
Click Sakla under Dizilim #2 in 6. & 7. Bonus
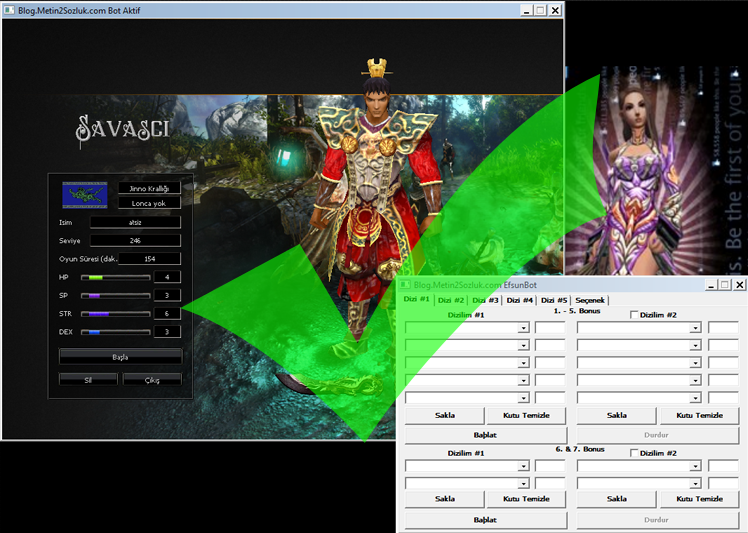[x=616, y=499]
